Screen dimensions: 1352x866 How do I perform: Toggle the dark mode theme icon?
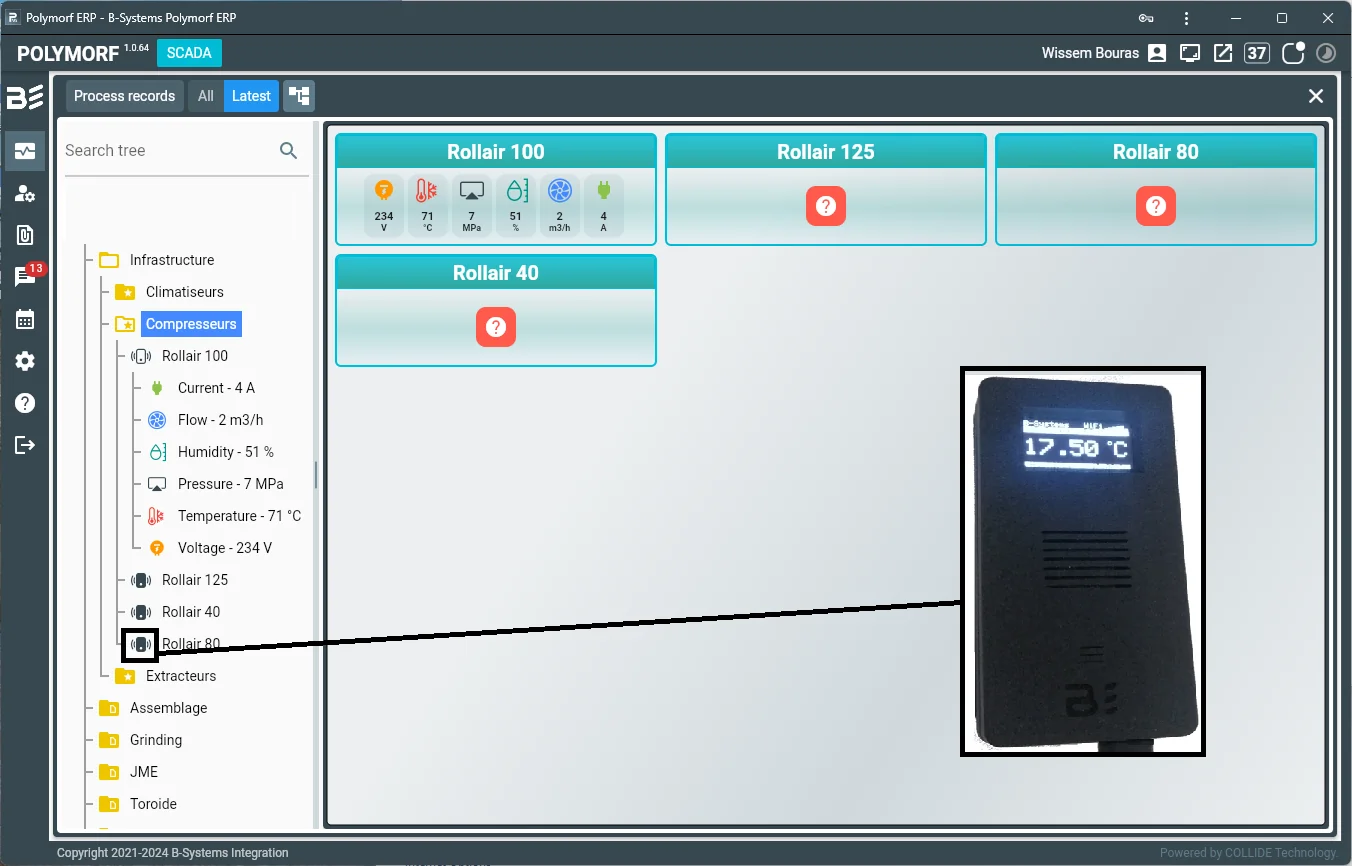(1326, 53)
